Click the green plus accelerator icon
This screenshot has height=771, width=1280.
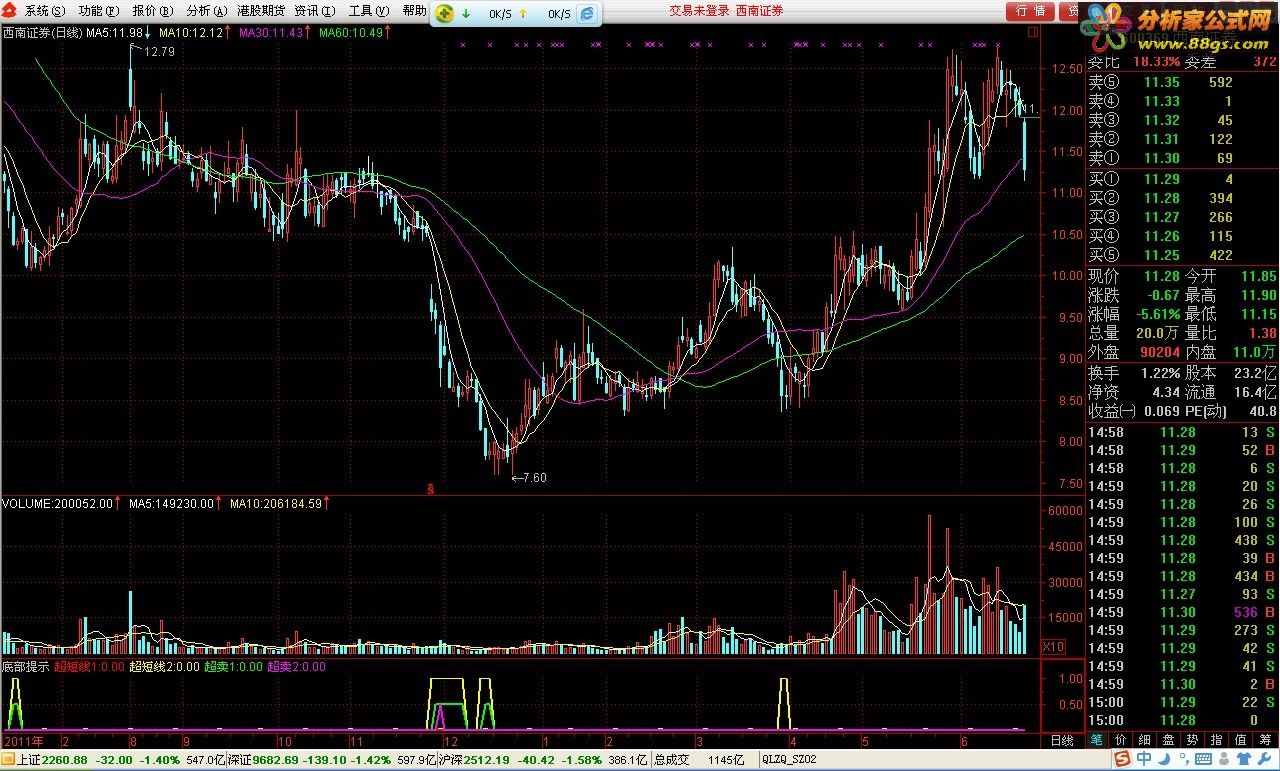tap(445, 14)
